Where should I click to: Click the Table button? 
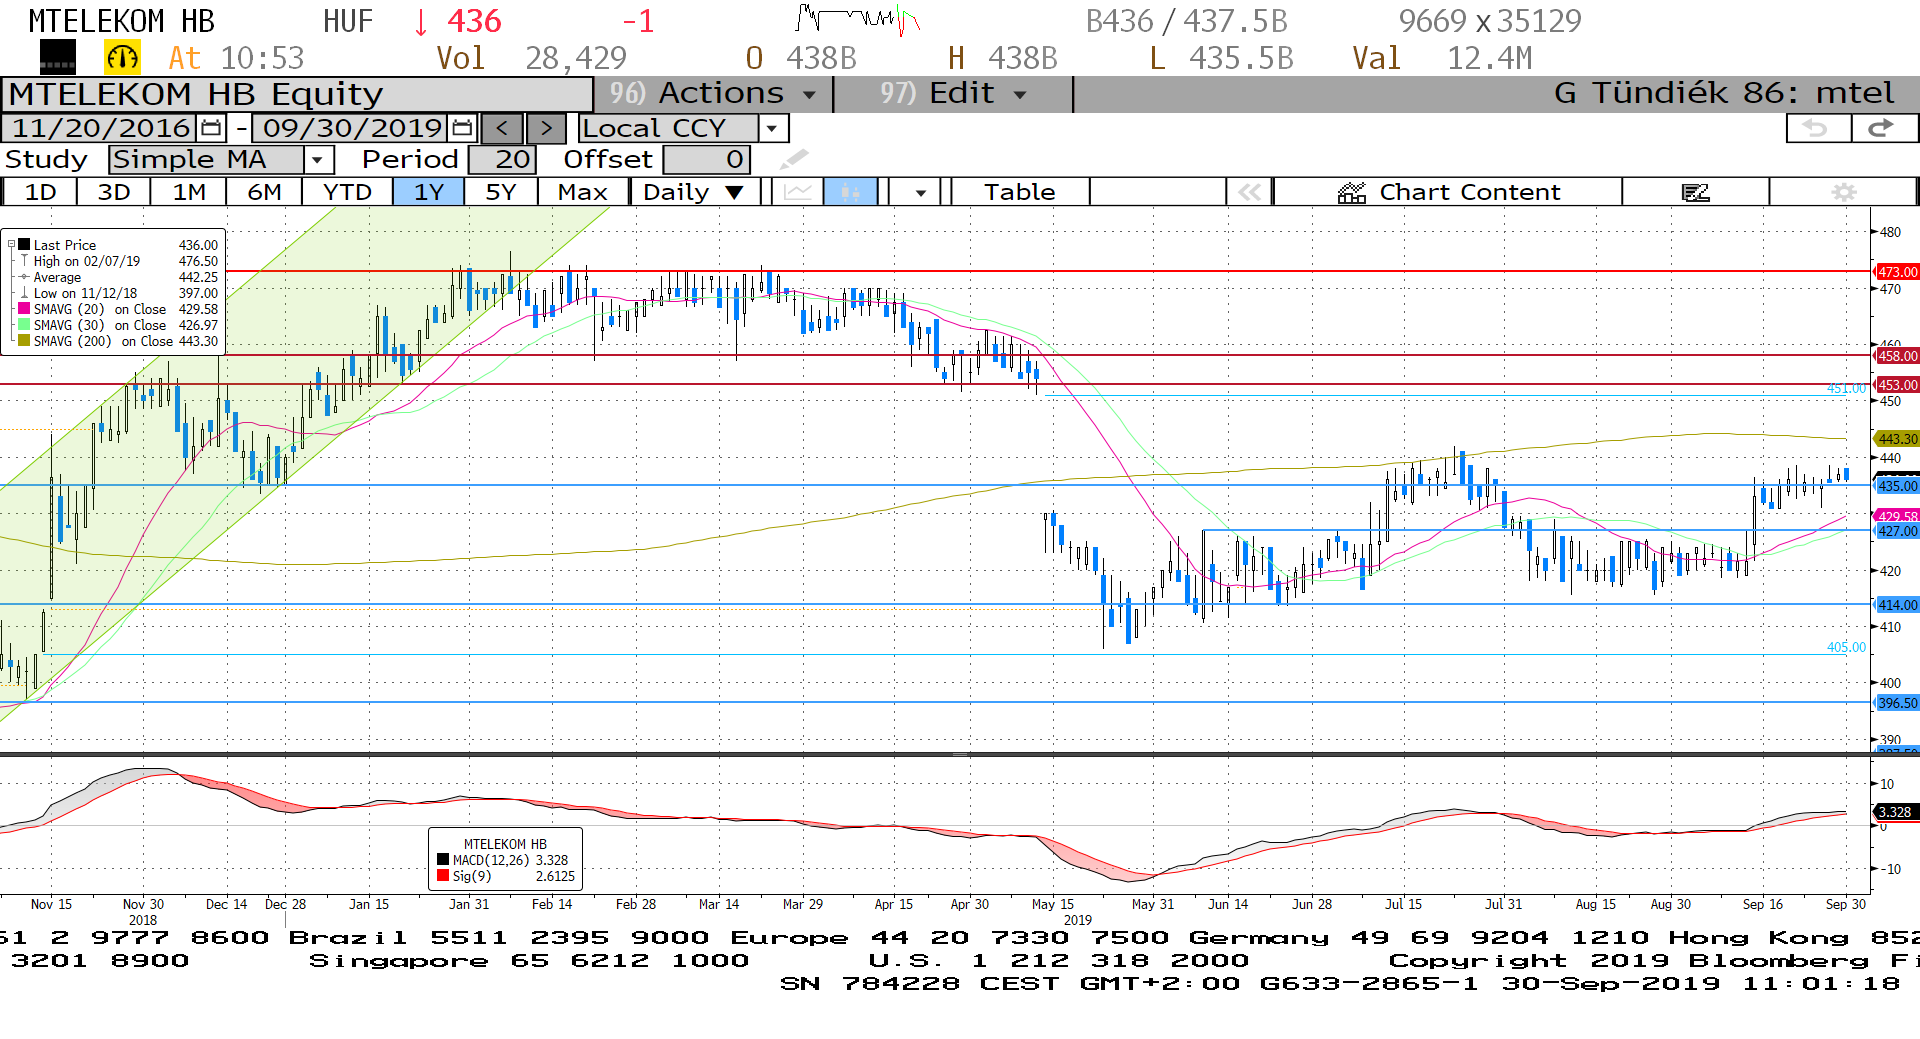[x=1020, y=192]
